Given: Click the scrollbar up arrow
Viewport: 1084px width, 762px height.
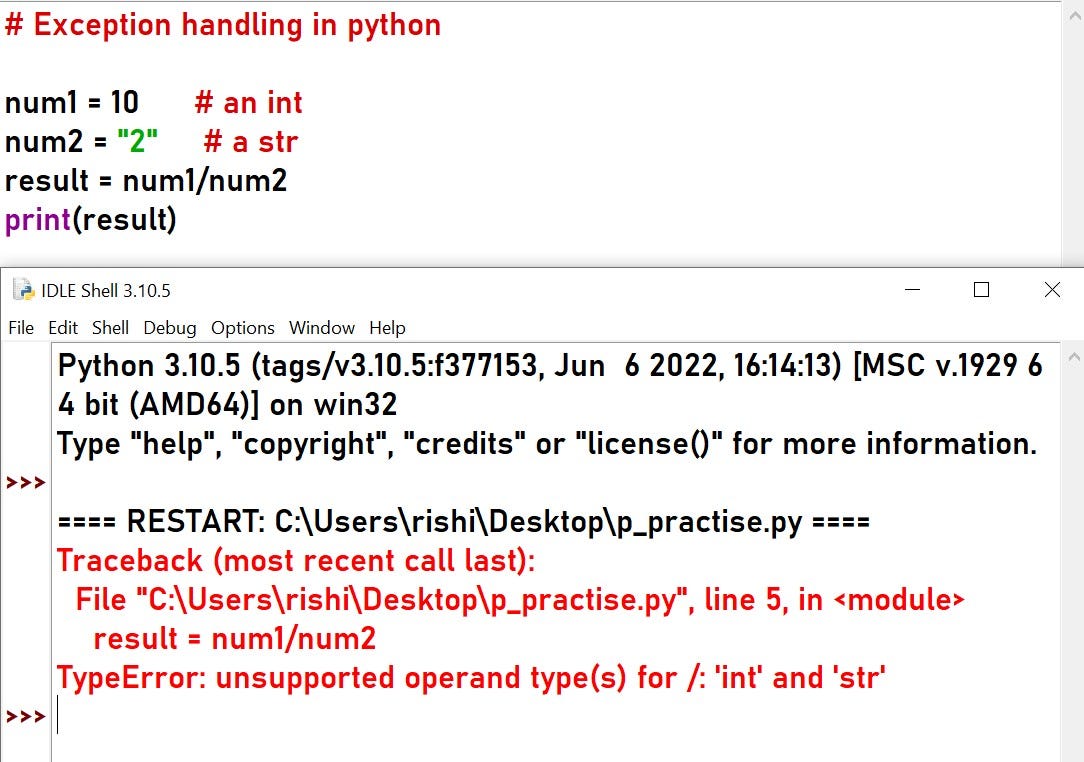Looking at the screenshot, I should 1075,355.
